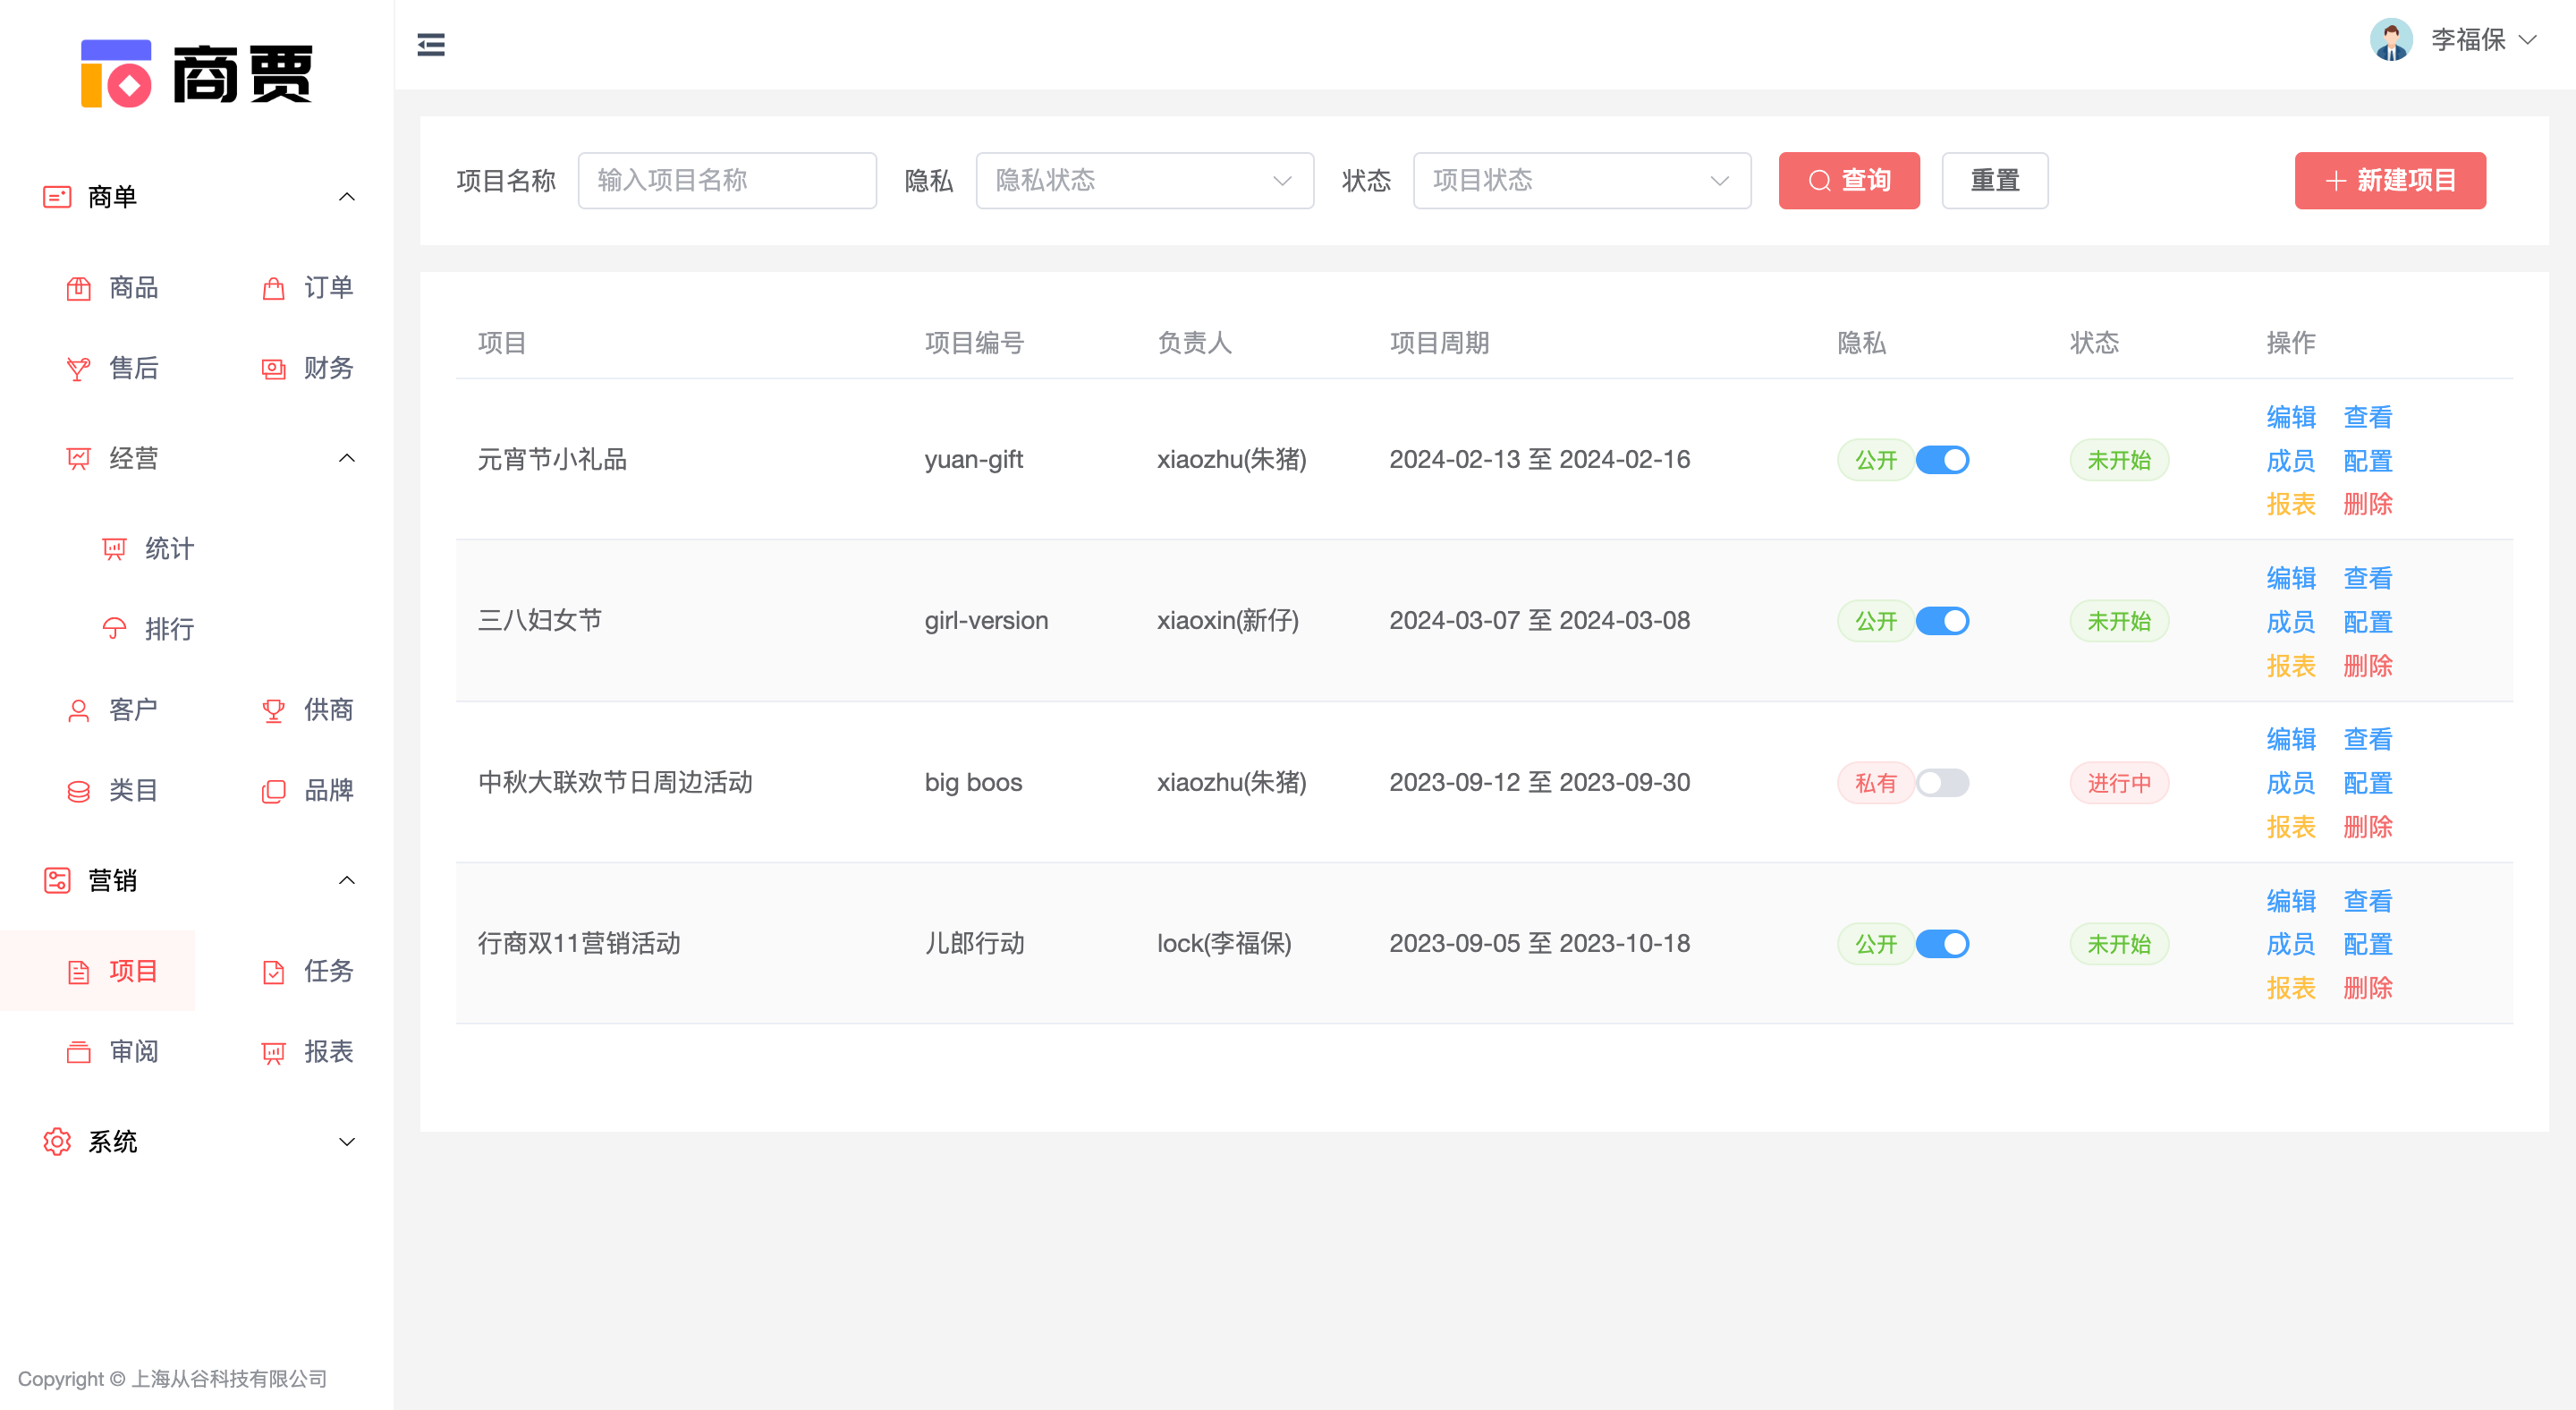This screenshot has height=1410, width=2576.
Task: Toggle privacy switch for 行商双11营销活动
Action: (x=1942, y=944)
